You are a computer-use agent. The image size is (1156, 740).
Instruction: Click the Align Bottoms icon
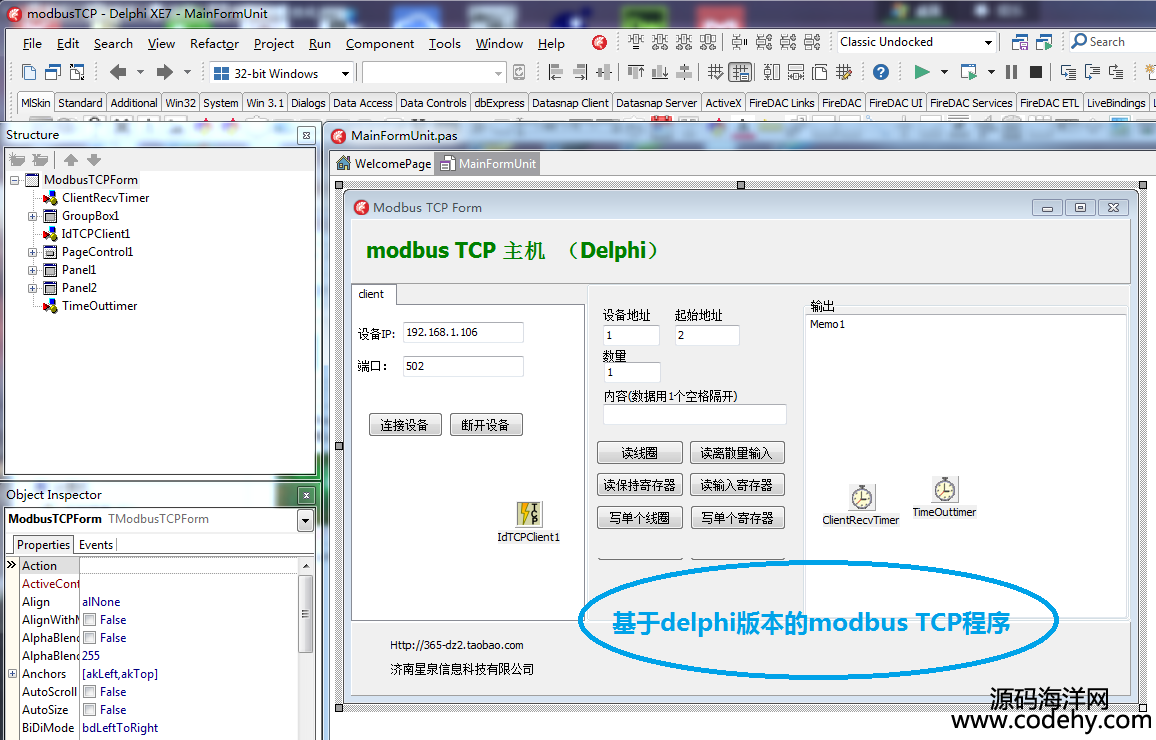(660, 72)
